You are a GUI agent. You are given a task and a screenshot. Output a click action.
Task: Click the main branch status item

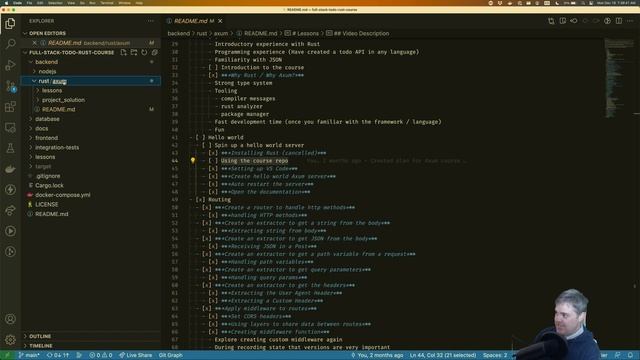29,355
